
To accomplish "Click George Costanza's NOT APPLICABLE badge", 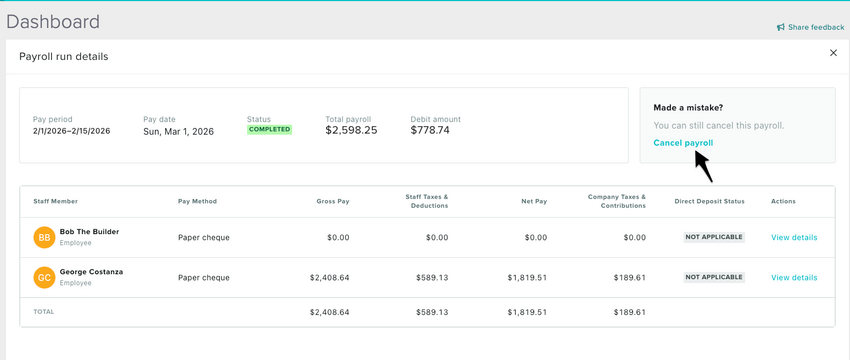I will [x=714, y=277].
